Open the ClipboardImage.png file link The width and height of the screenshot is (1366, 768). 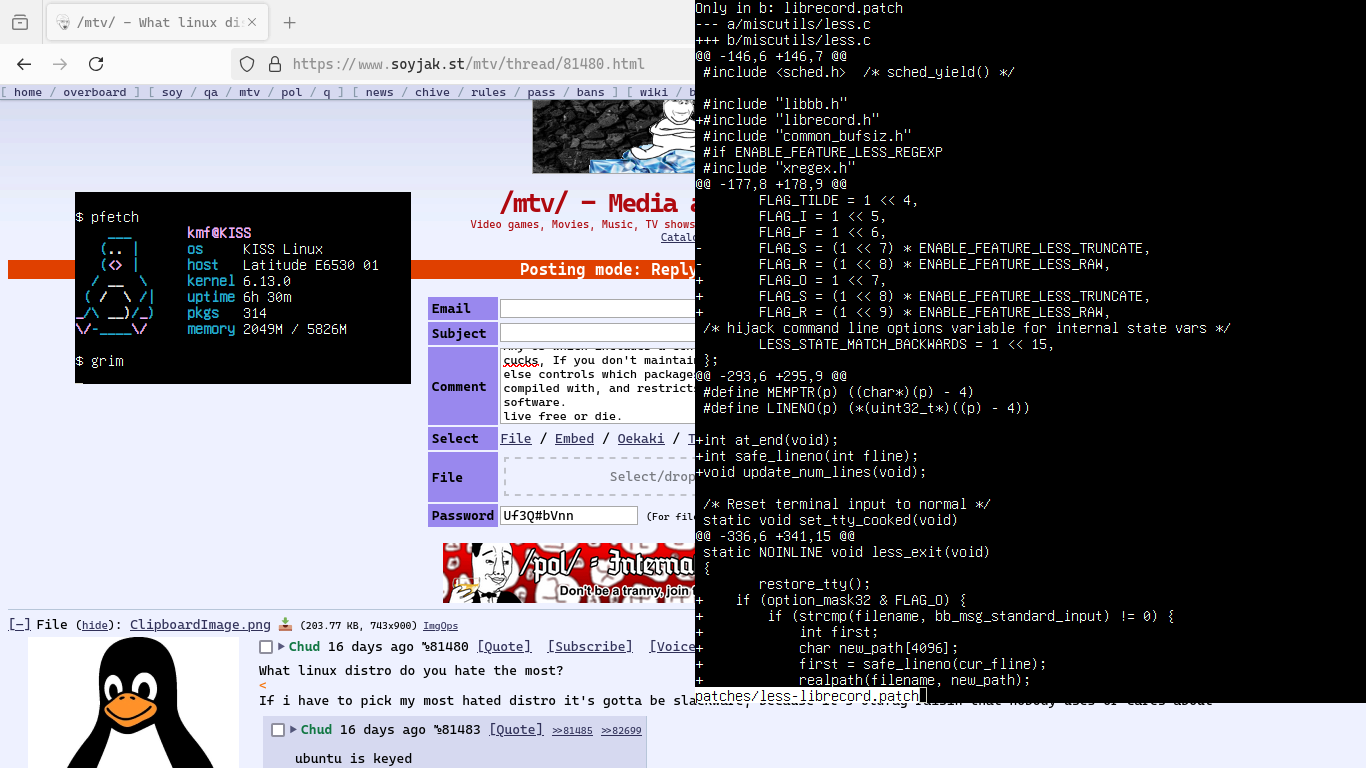[x=200, y=625]
